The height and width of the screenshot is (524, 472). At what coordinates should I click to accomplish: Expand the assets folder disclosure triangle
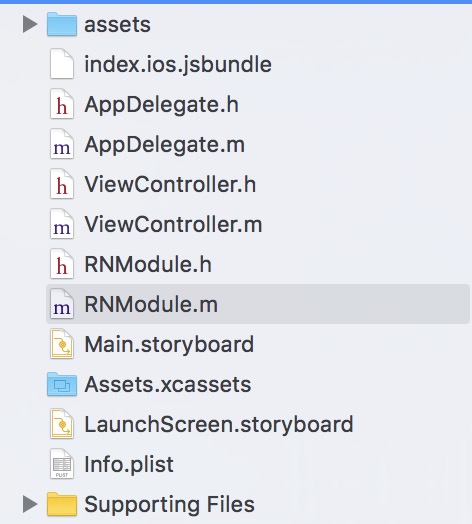click(30, 24)
